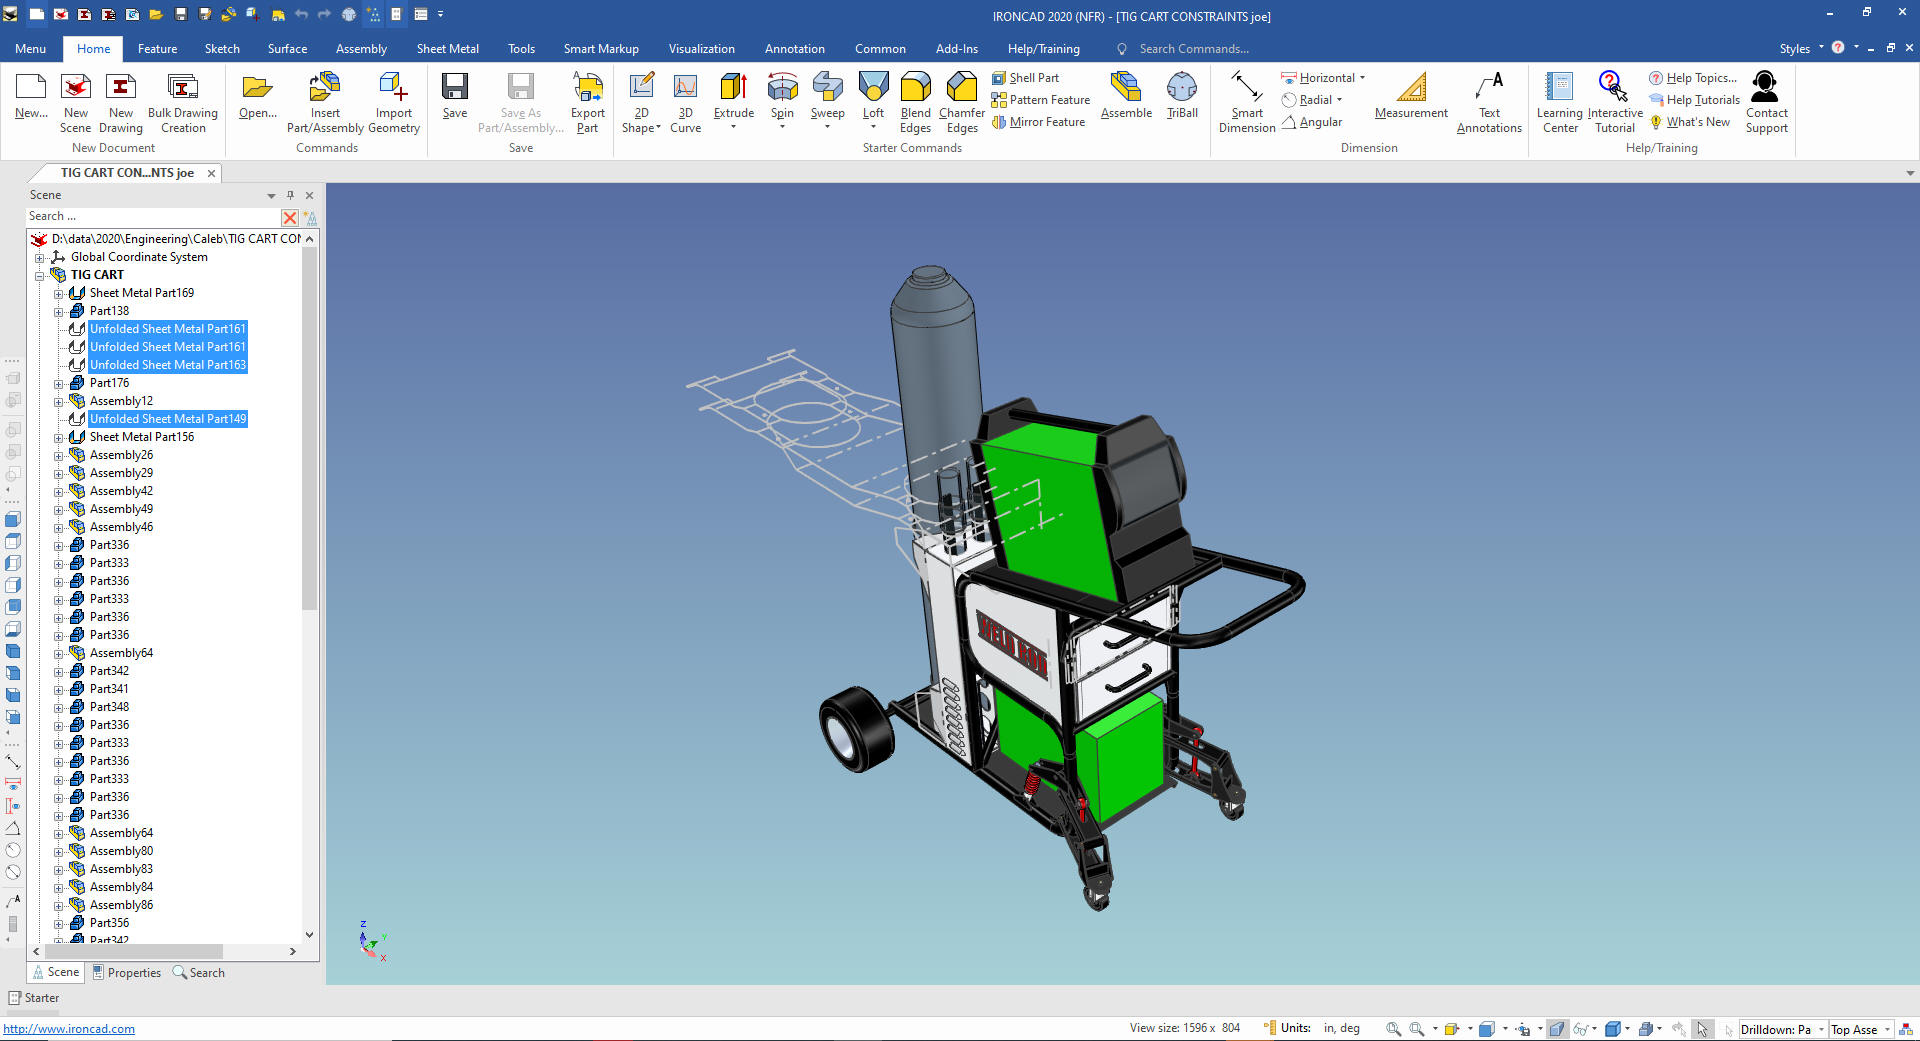Click in the Search Commands field
1920x1041 pixels.
[1193, 49]
